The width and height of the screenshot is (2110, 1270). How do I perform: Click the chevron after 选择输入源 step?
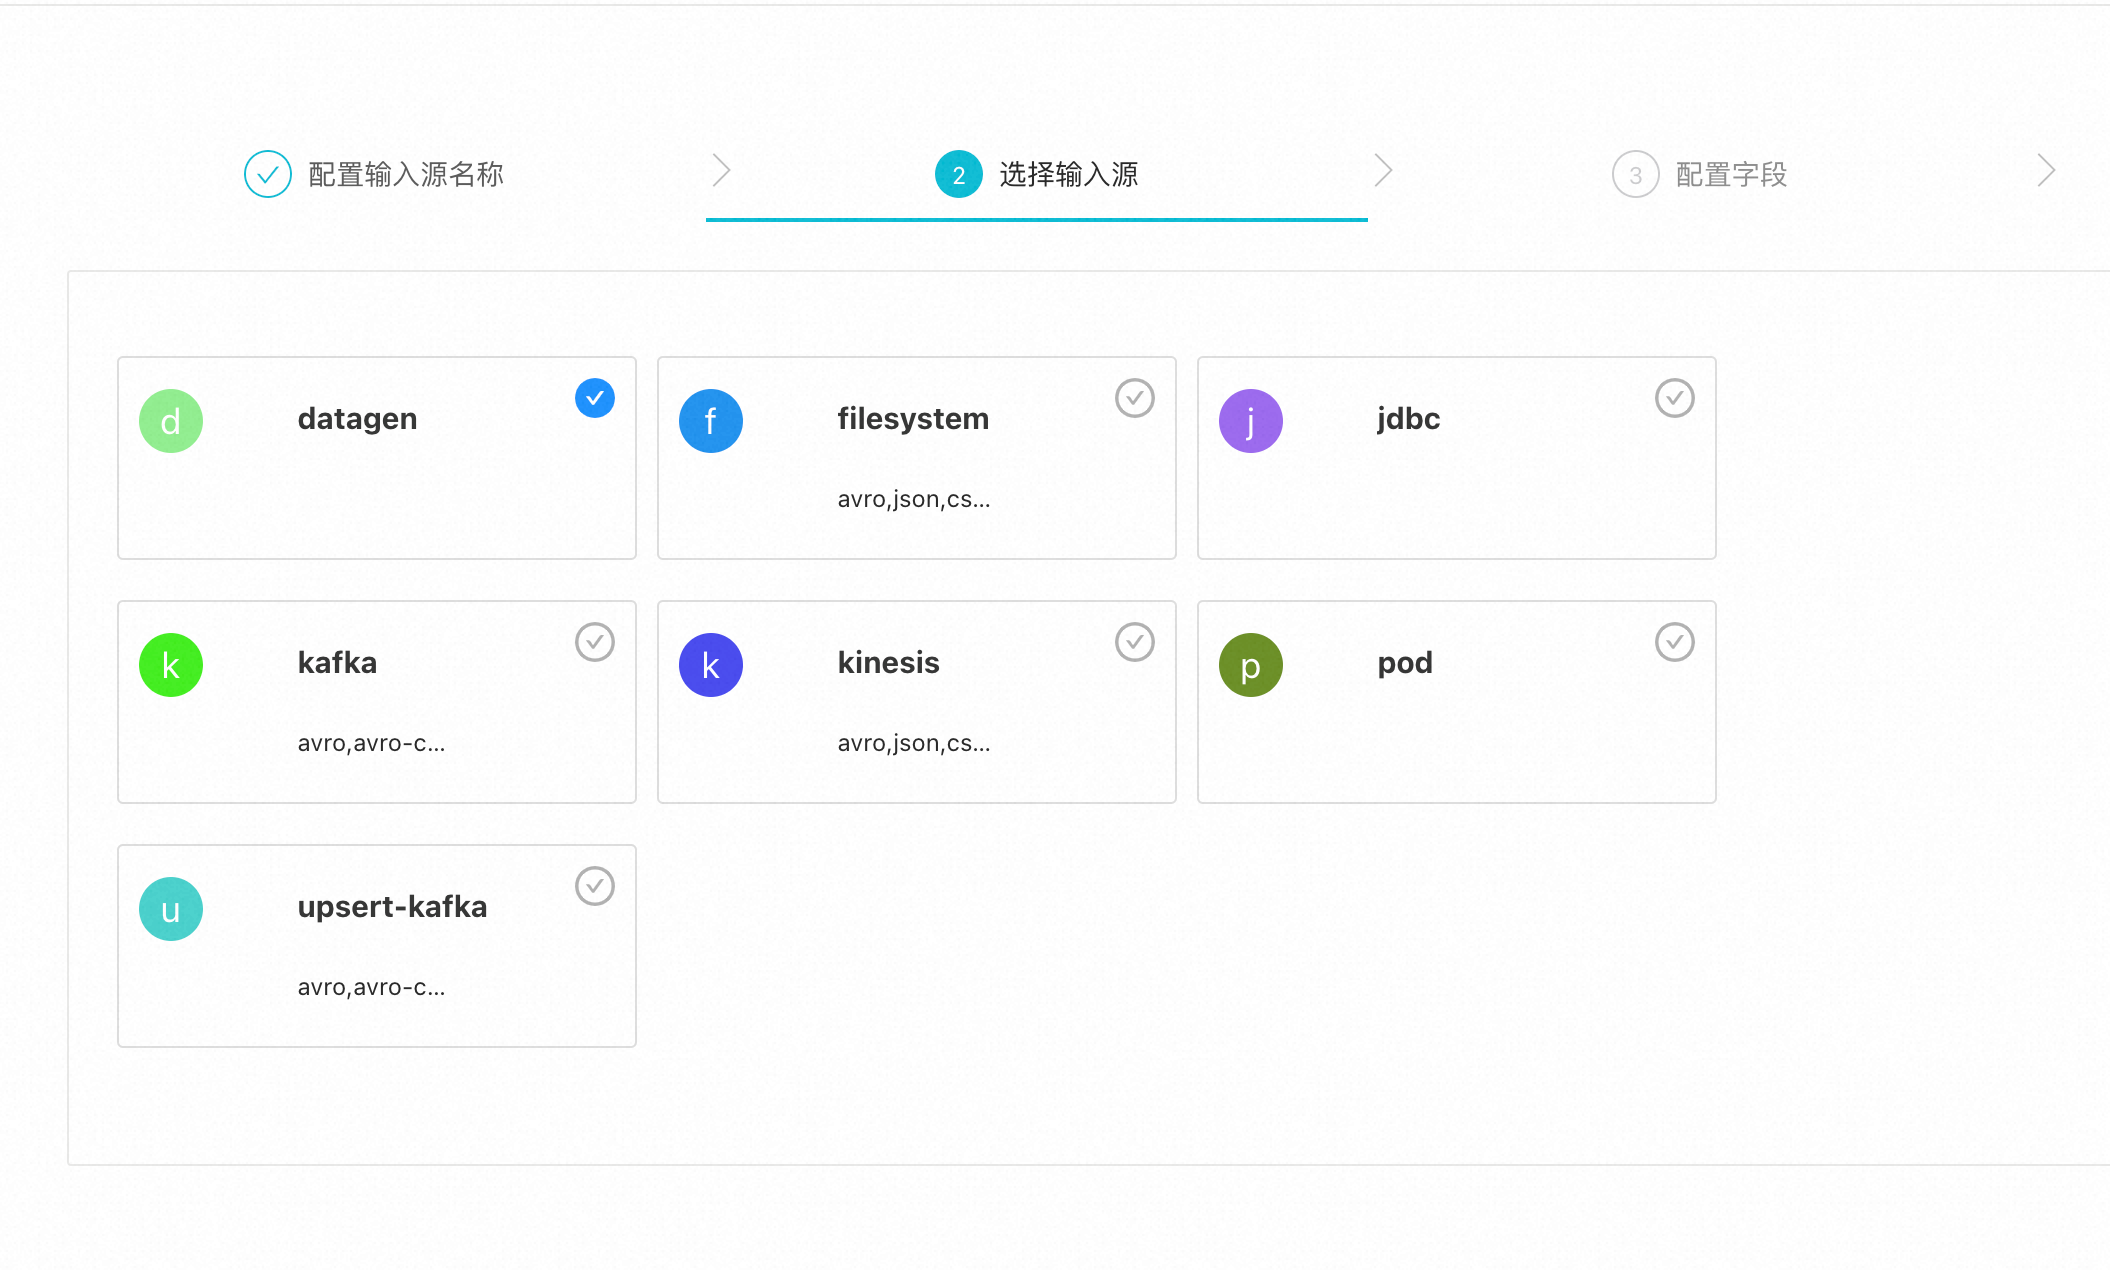[1384, 171]
